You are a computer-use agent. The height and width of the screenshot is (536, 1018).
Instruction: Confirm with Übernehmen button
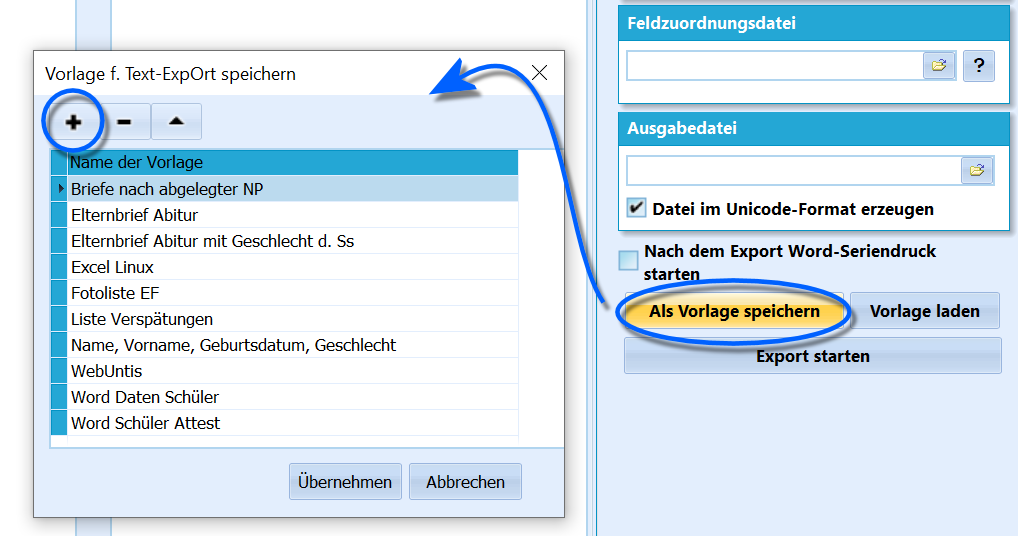point(345,481)
